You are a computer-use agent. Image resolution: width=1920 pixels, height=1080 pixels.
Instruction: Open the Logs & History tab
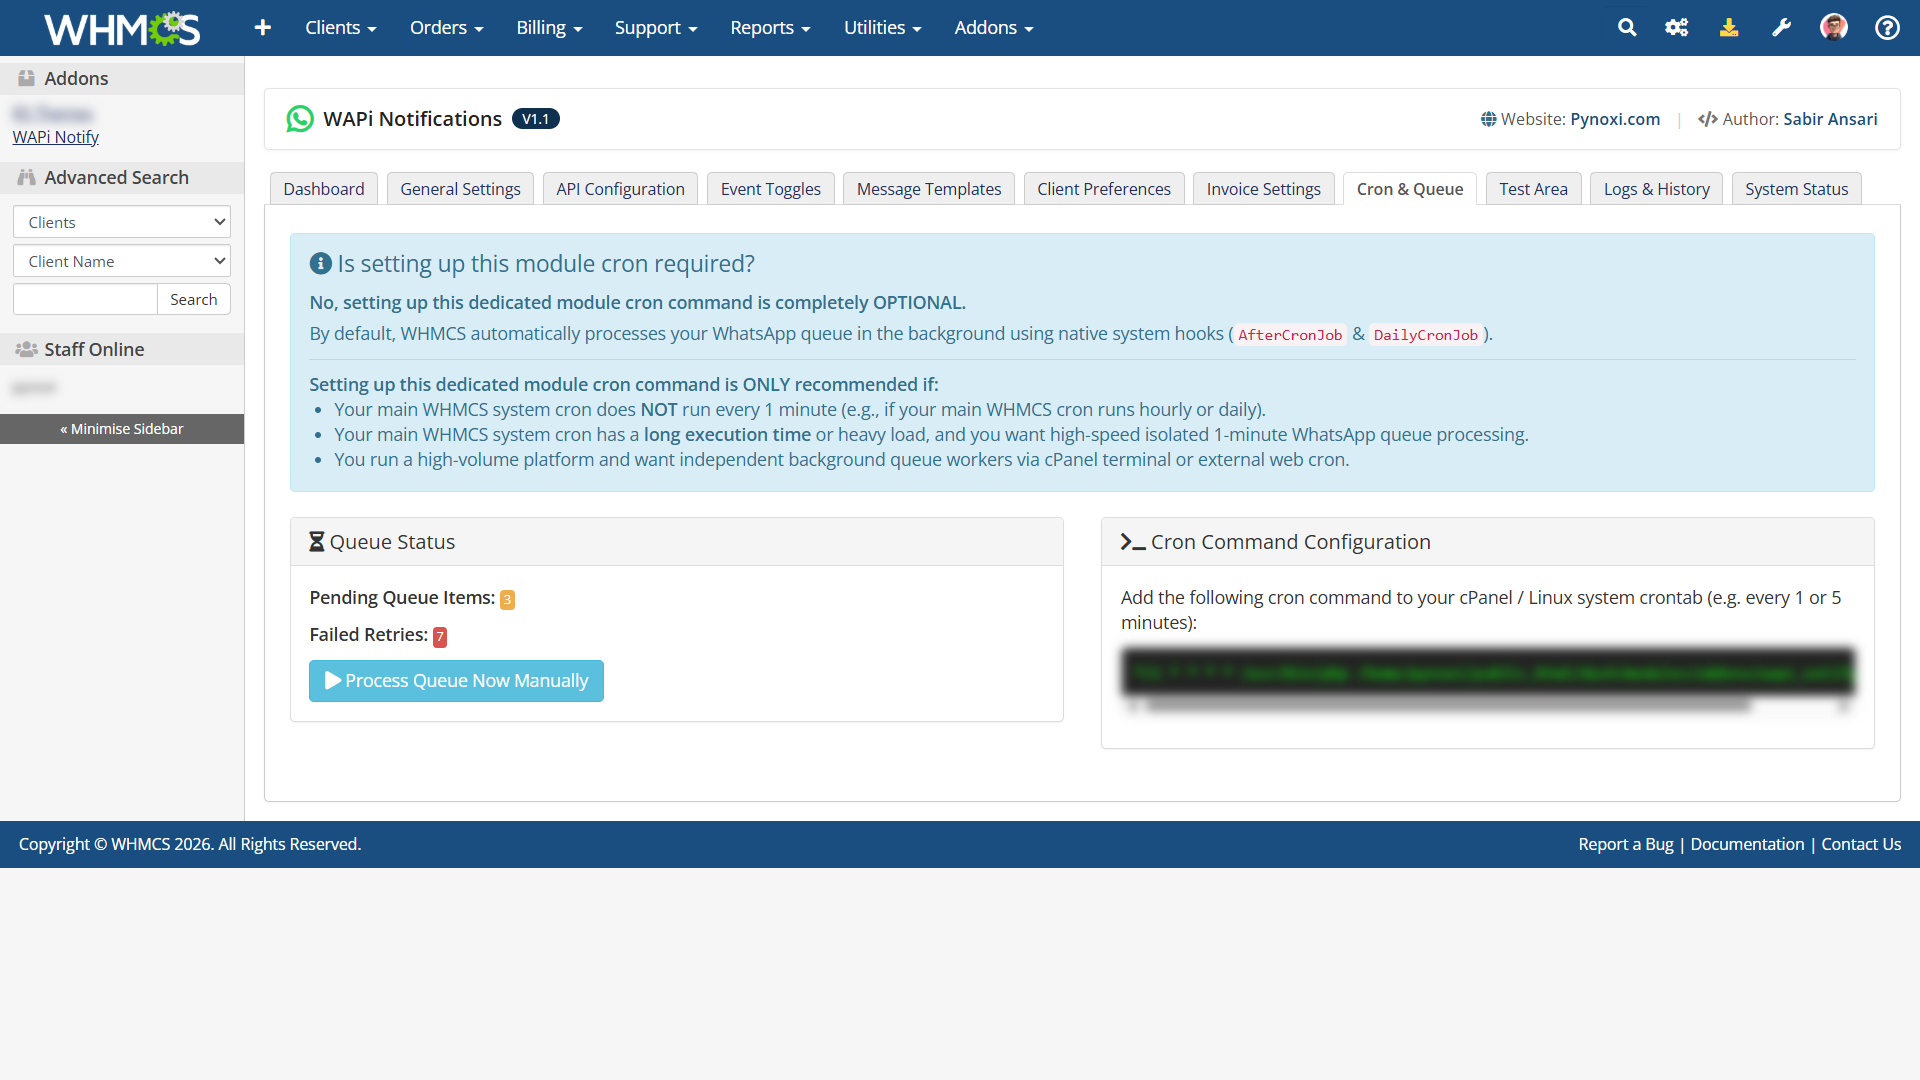(x=1656, y=189)
